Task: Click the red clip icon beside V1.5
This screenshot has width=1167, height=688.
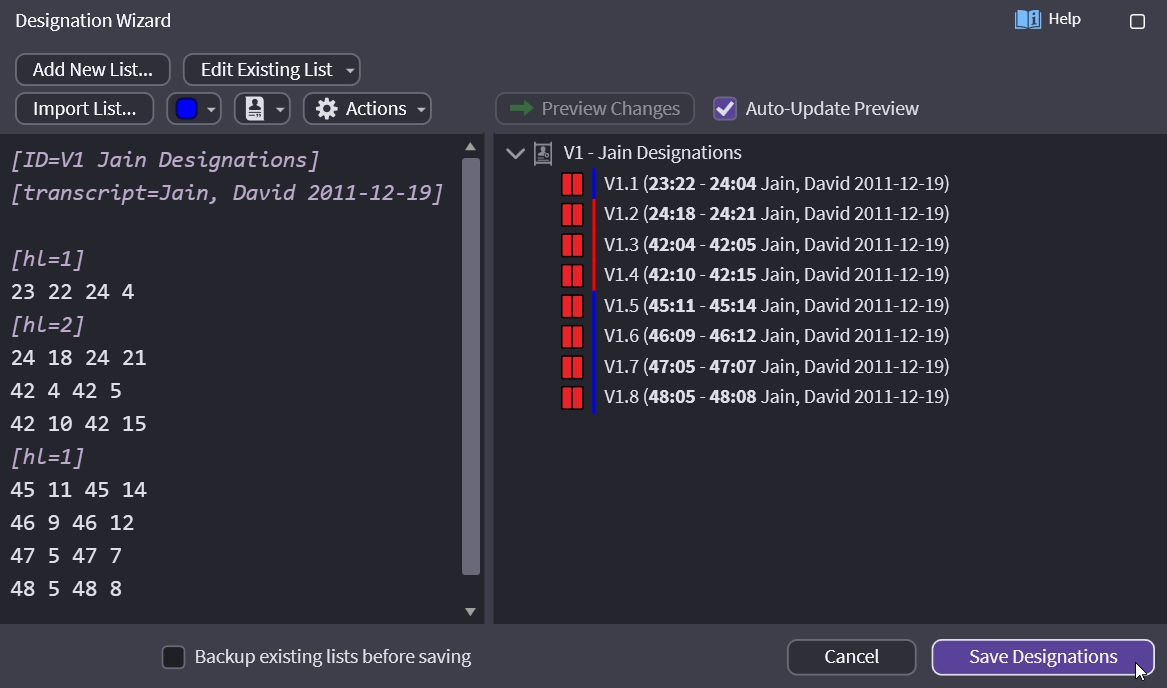Action: (x=572, y=306)
